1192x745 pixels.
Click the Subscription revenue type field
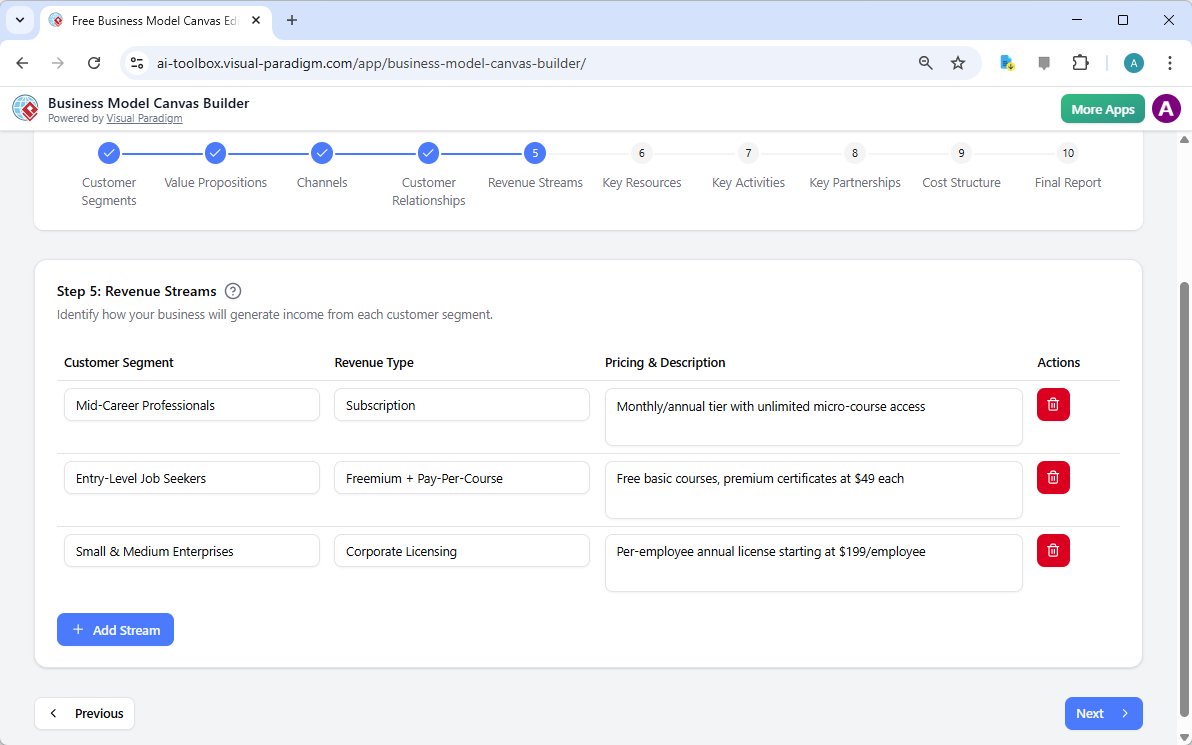point(461,404)
